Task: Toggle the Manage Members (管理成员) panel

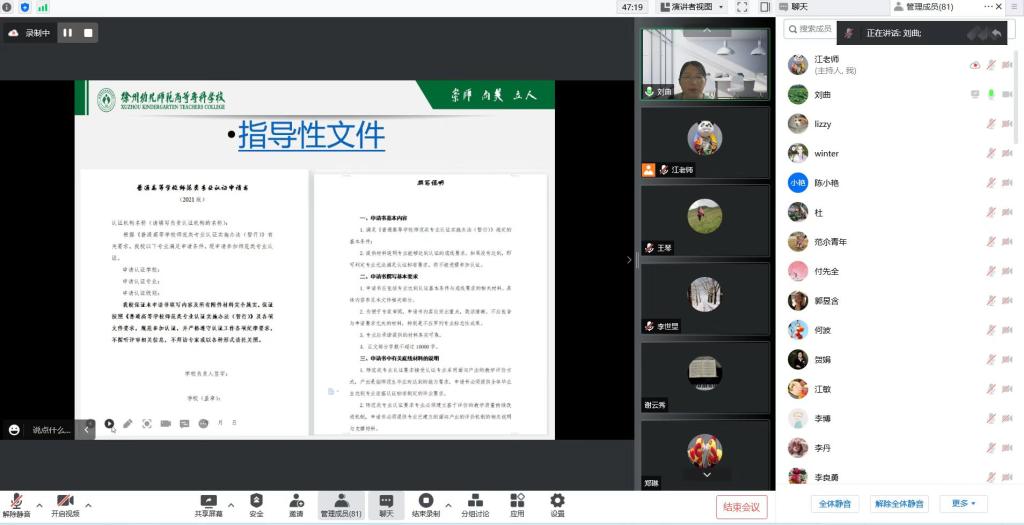Action: coord(340,500)
